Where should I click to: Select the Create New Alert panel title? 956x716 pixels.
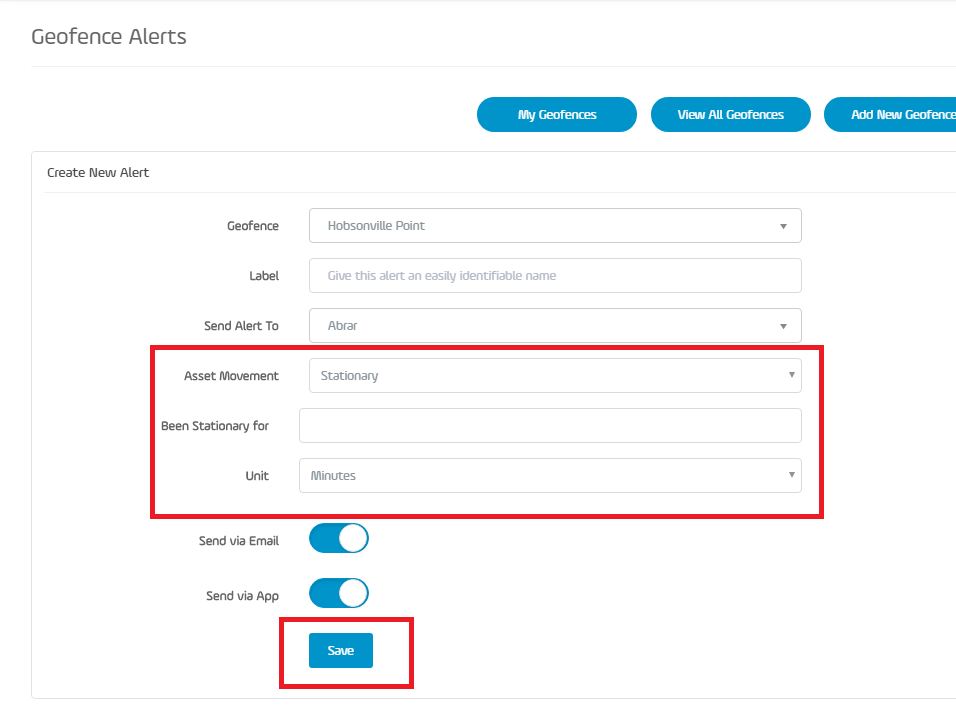click(98, 173)
